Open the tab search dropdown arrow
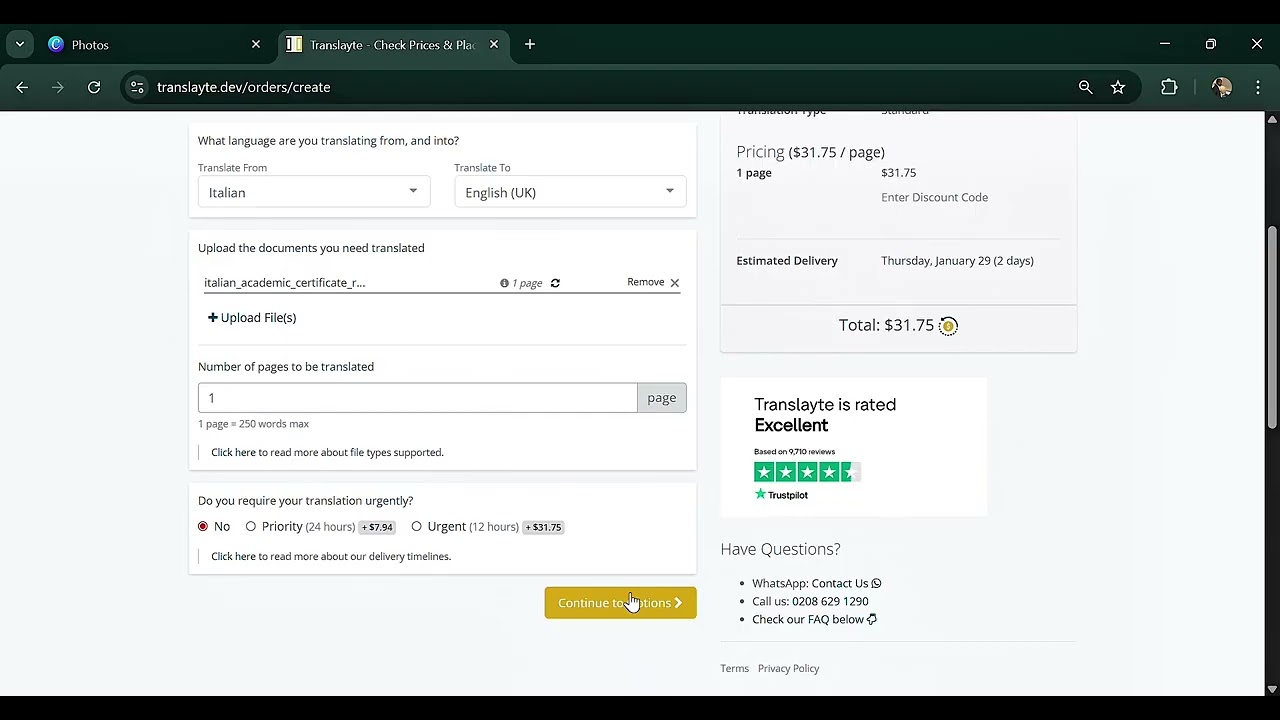The image size is (1280, 720). 19,44
